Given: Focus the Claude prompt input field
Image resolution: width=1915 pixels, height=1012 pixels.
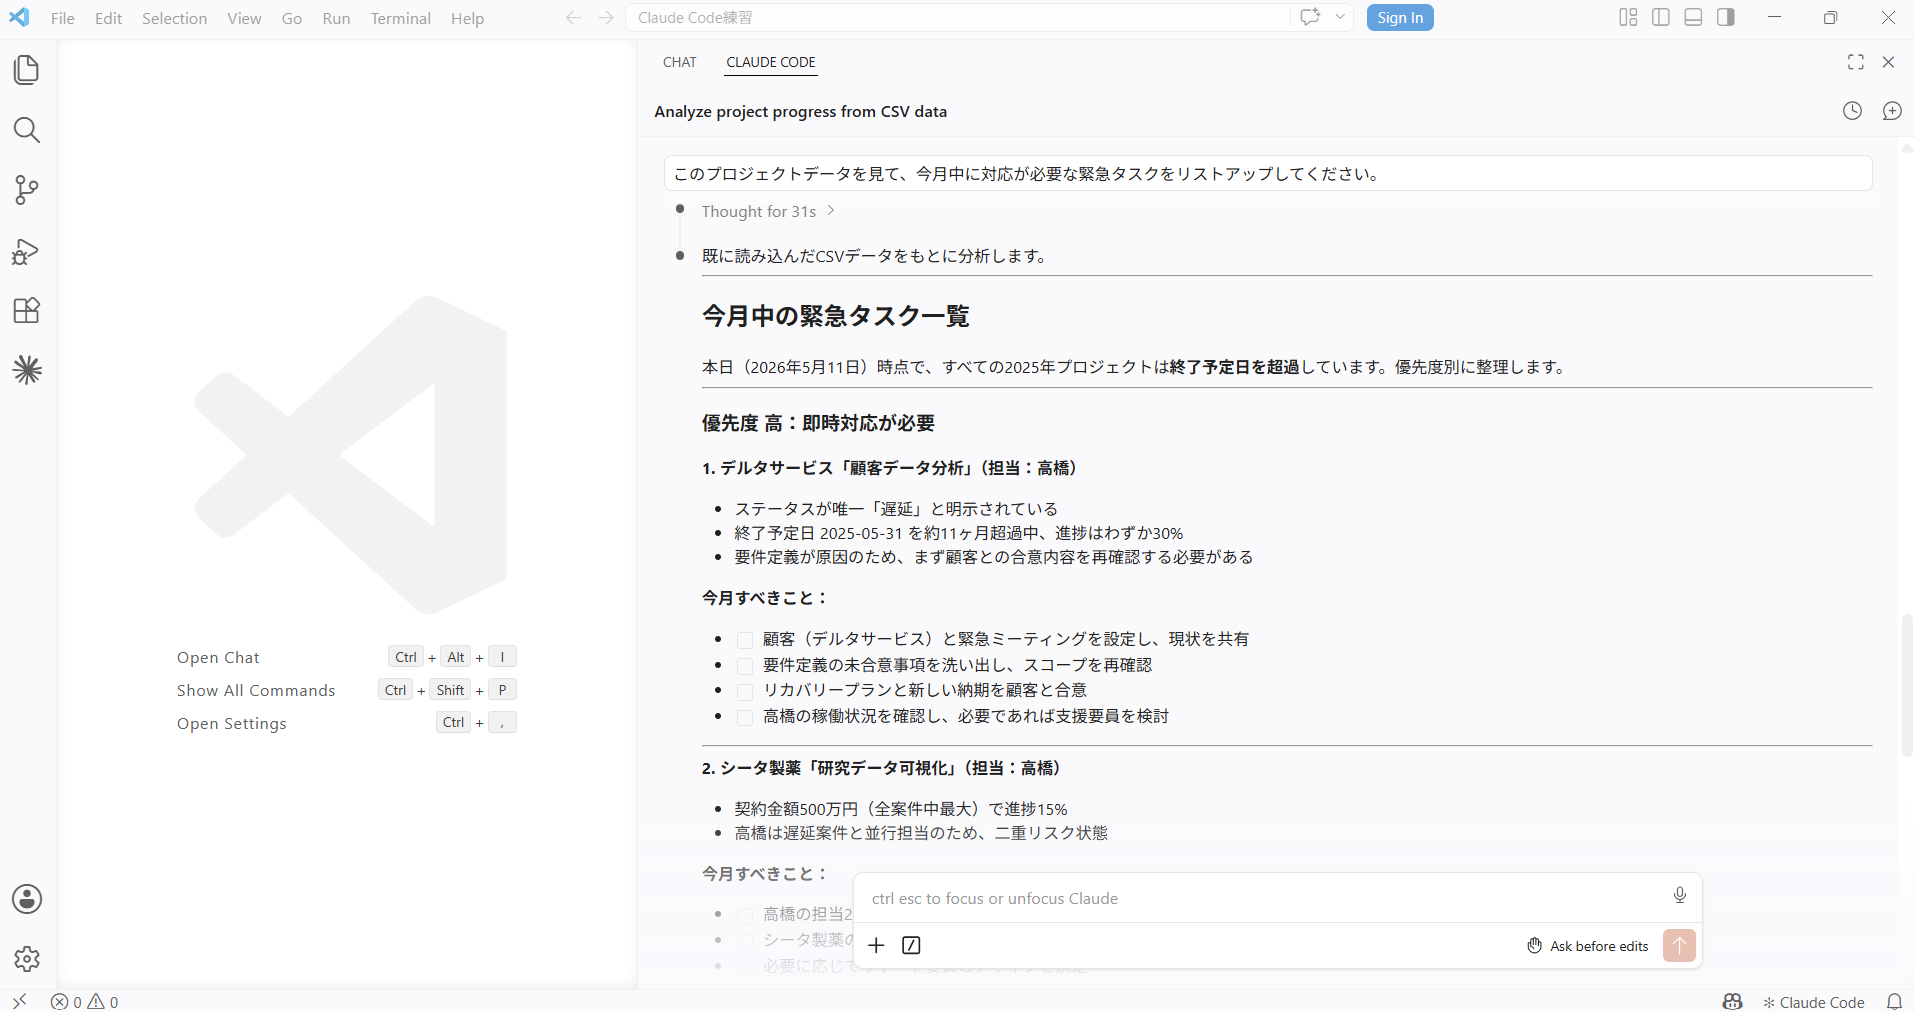Looking at the screenshot, I should [1262, 898].
